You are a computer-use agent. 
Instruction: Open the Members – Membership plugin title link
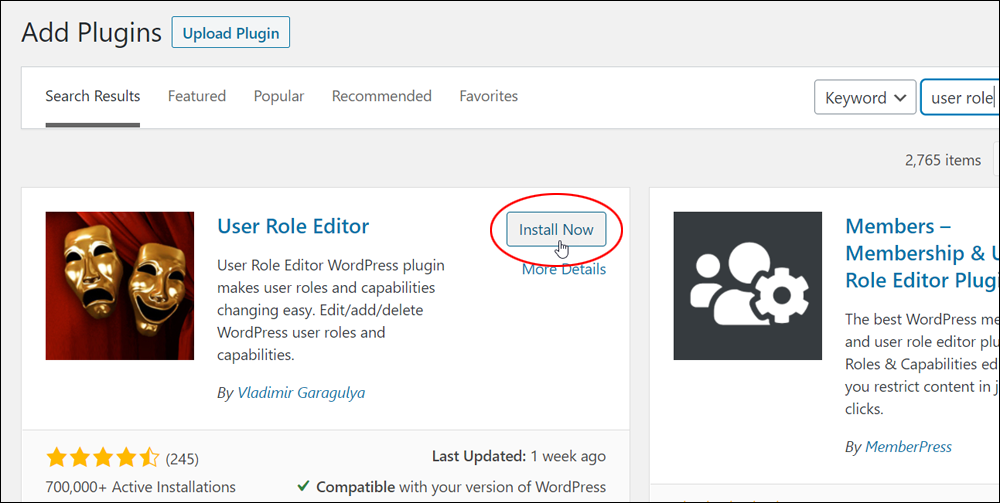click(x=922, y=253)
